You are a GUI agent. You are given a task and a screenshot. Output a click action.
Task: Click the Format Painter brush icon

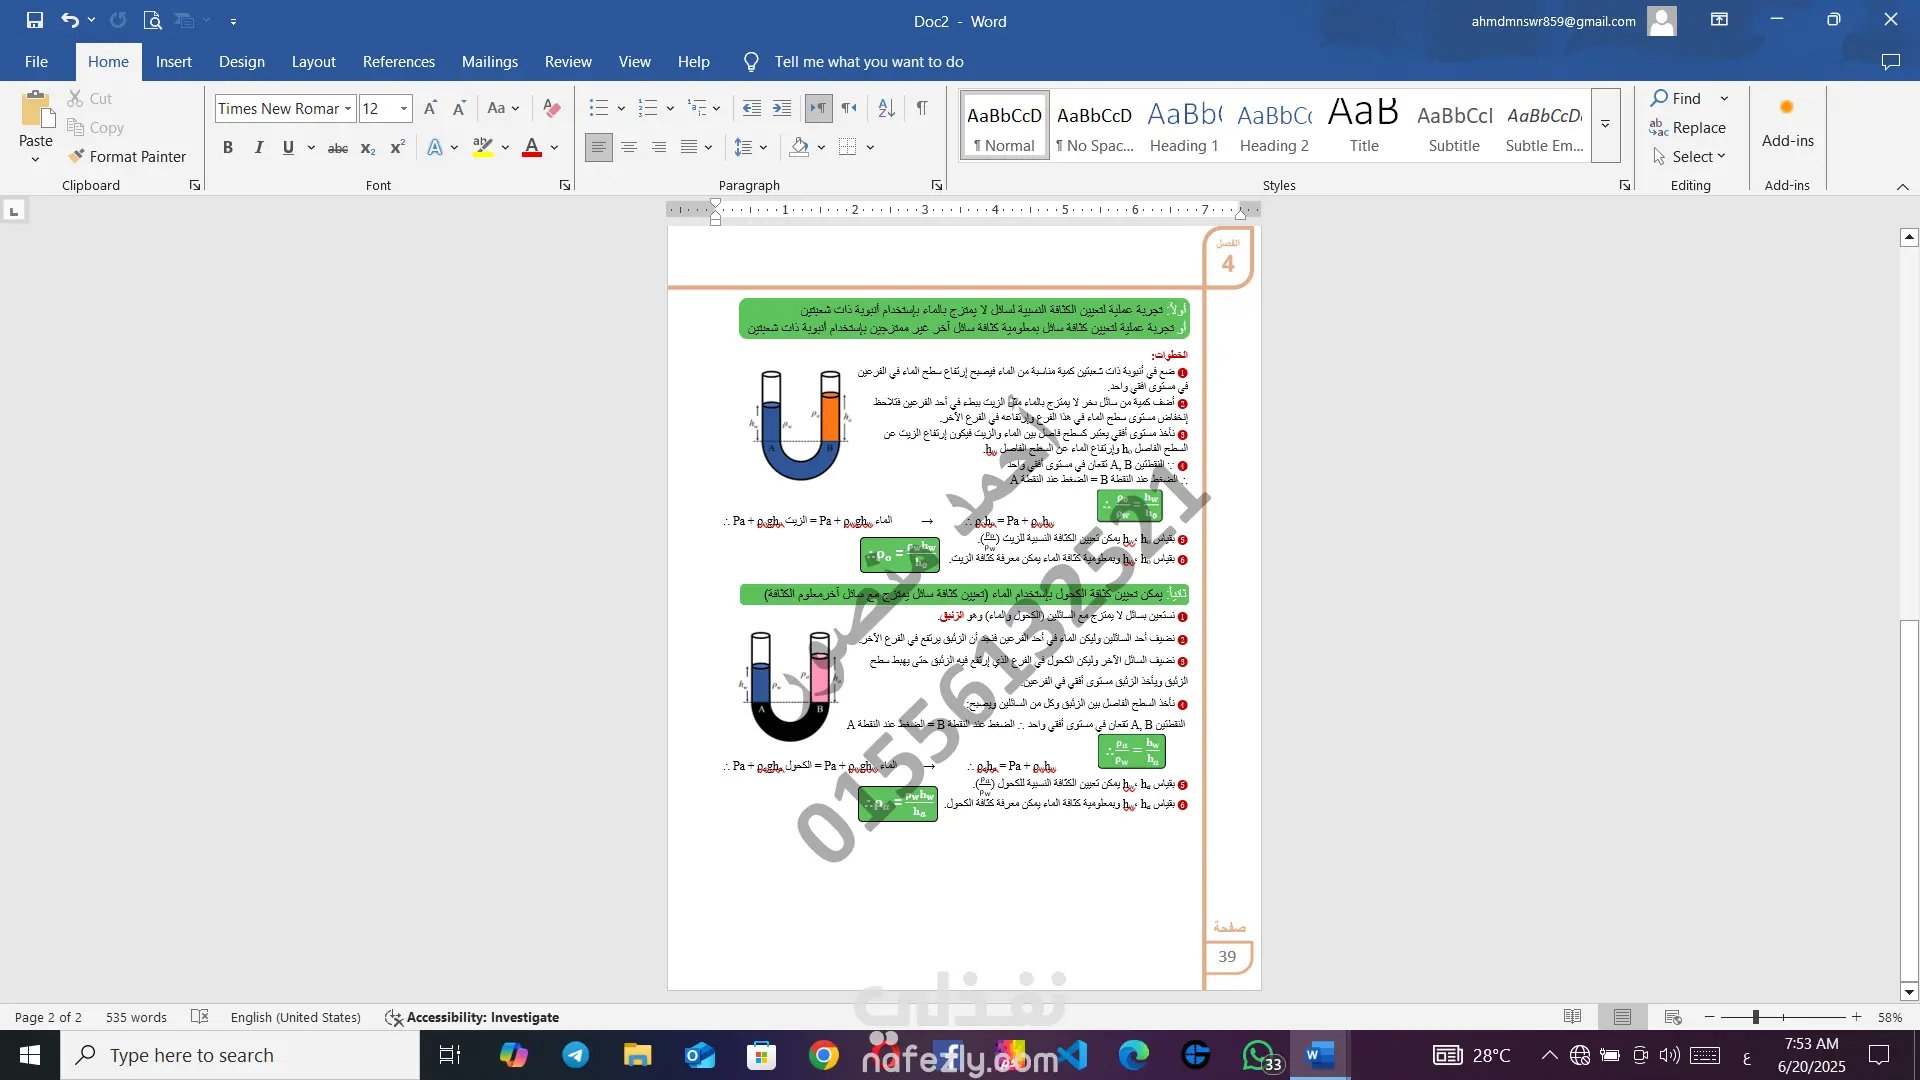(x=76, y=156)
